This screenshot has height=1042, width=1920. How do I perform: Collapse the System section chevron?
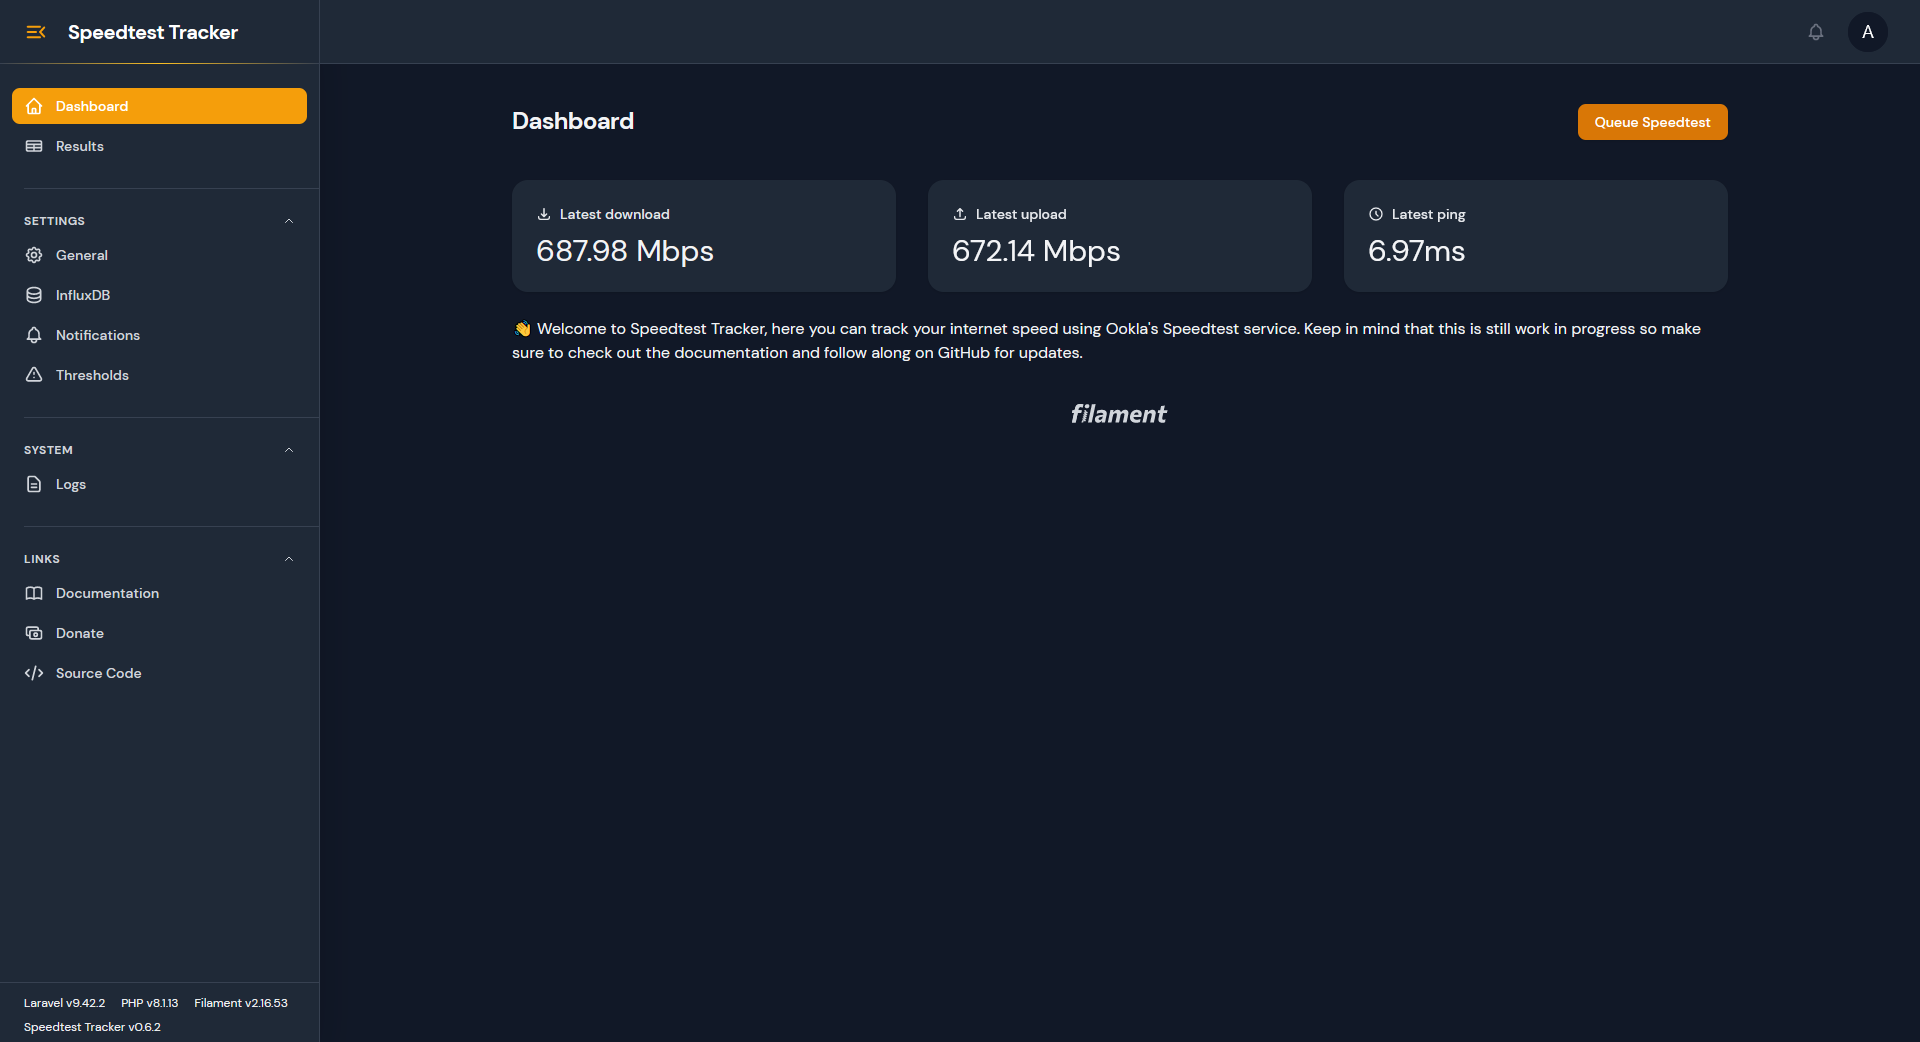[289, 450]
